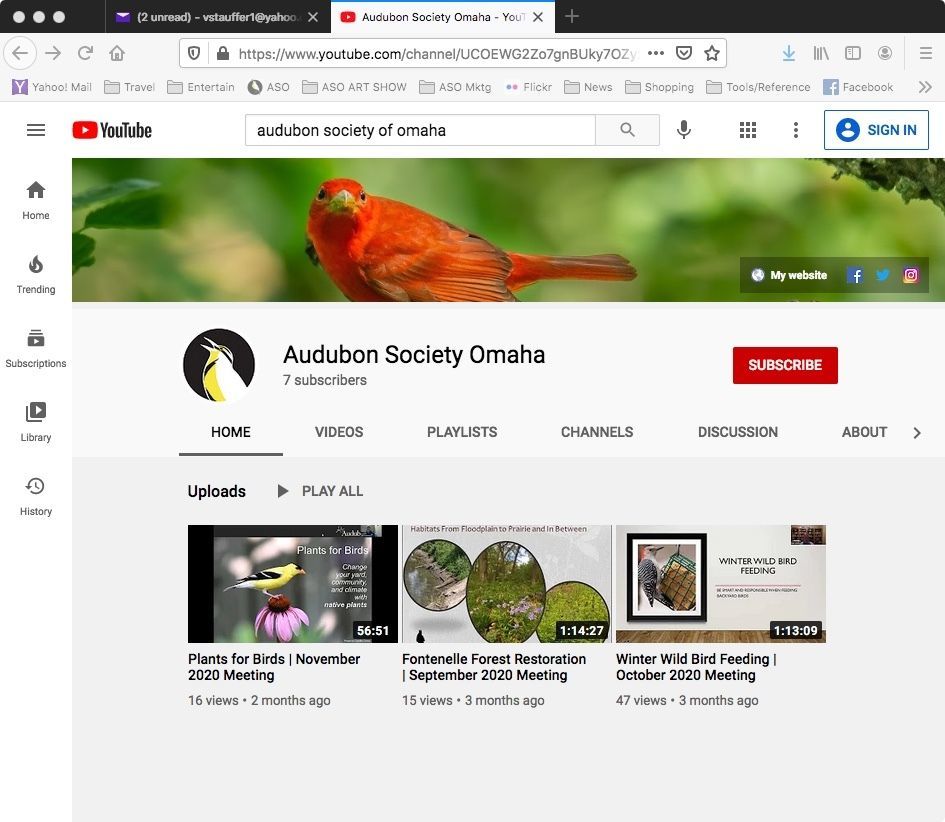This screenshot has width=945, height=822.
Task: Open the Shopping bookmarks folder
Action: 659,87
